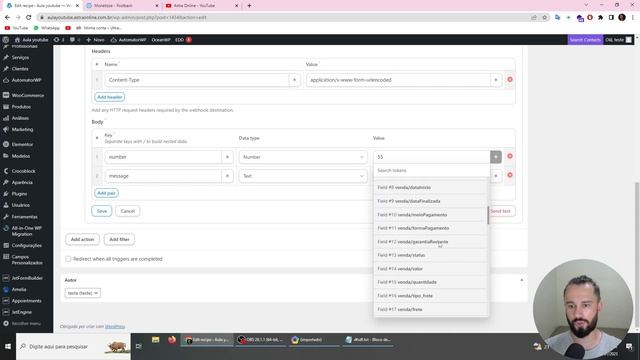Click the value field containing 55
Image resolution: width=640 pixels, height=360 pixels.
pos(431,157)
